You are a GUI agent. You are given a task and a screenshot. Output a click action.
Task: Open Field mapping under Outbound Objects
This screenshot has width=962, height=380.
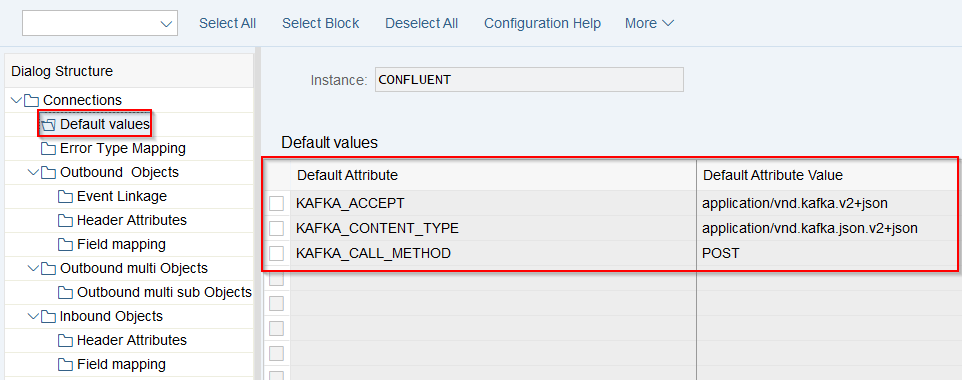pyautogui.click(x=121, y=244)
